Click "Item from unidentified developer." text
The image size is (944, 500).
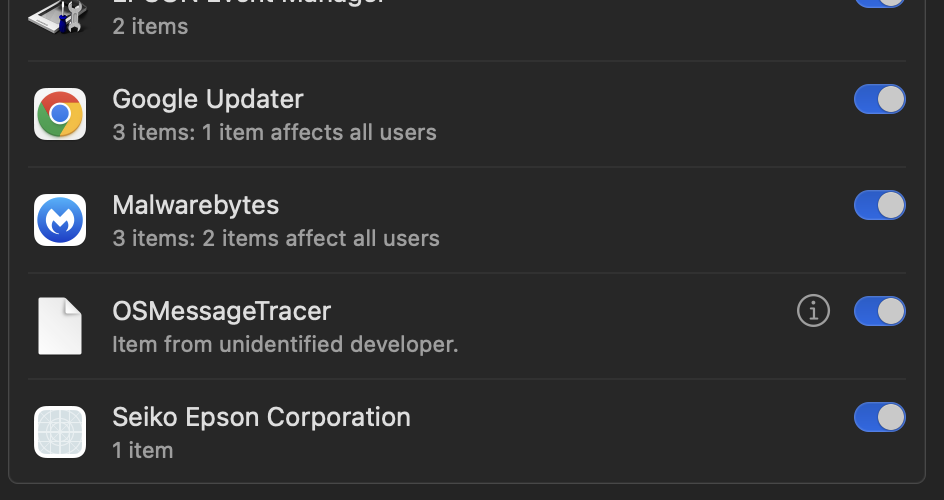click(x=285, y=344)
